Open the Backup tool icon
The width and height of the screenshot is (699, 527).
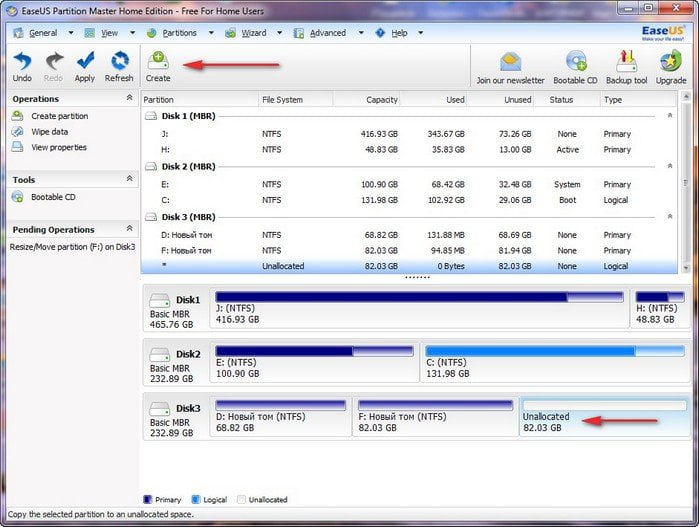(627, 62)
